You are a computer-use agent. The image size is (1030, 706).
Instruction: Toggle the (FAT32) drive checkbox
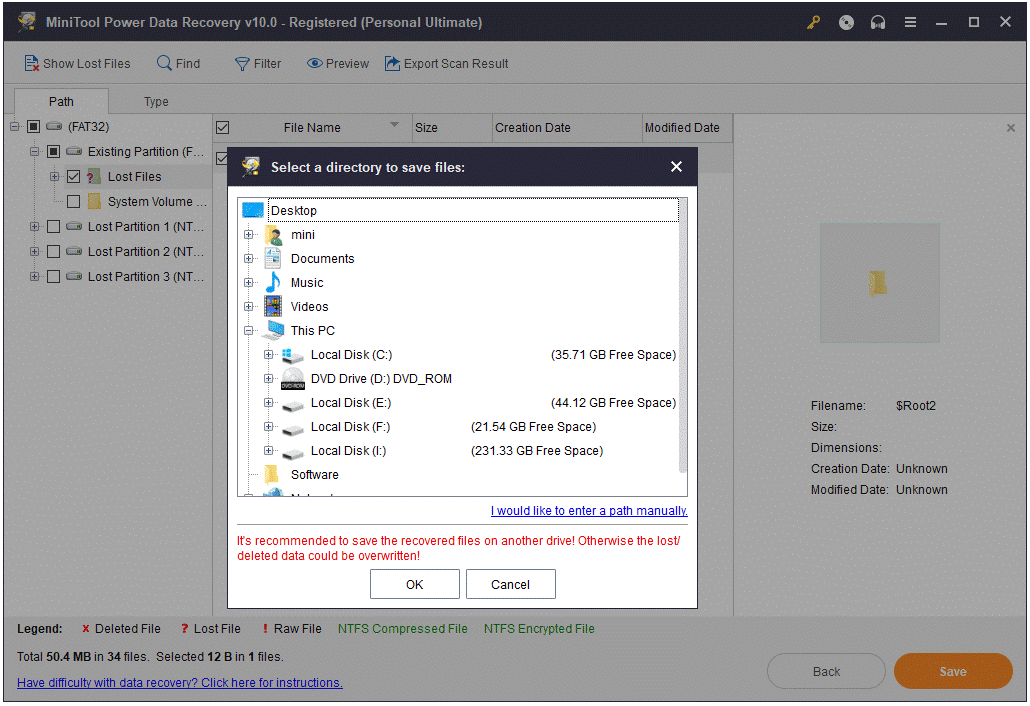coord(34,126)
